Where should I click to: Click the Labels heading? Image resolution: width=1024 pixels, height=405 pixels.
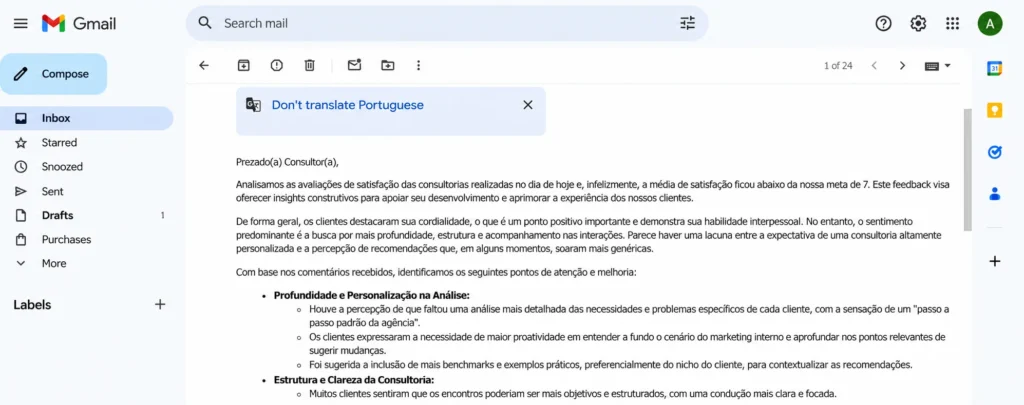click(x=32, y=305)
